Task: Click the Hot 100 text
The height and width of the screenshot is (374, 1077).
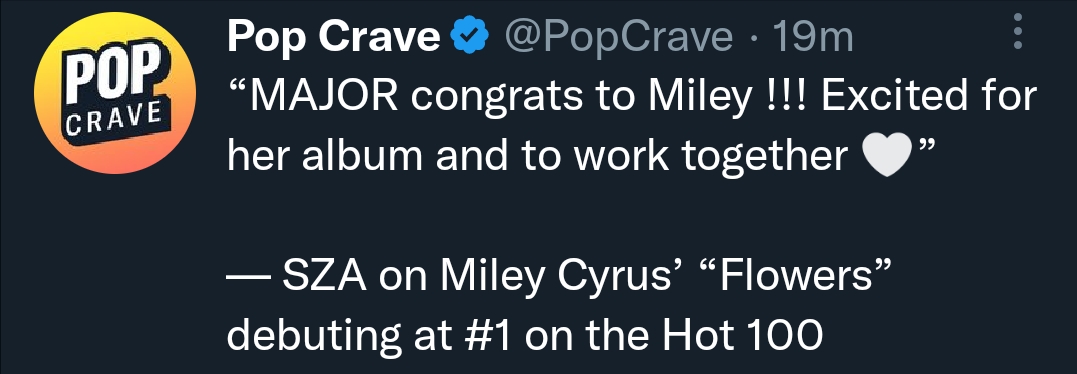Action: point(742,335)
